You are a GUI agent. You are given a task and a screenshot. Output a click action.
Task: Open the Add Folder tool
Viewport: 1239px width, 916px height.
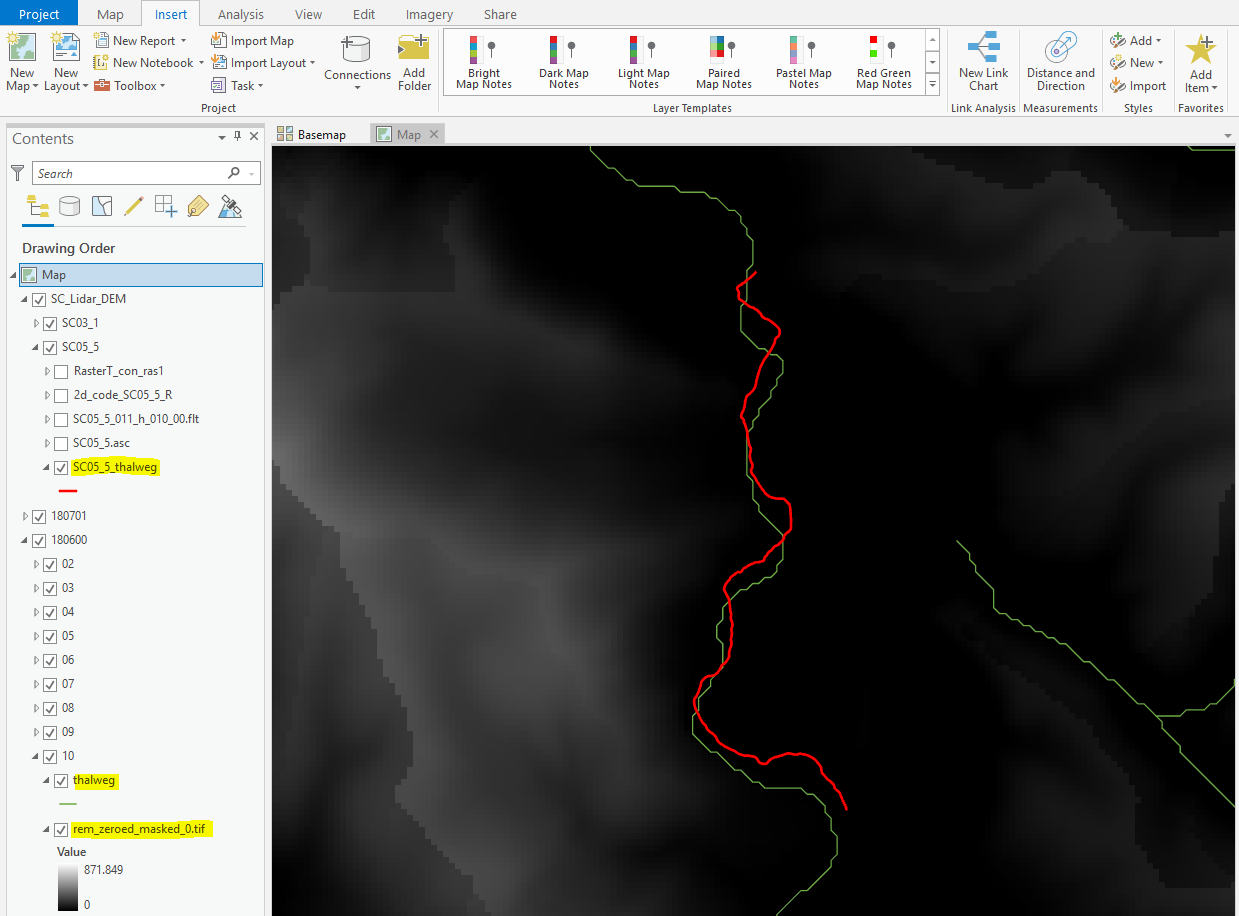(x=414, y=60)
